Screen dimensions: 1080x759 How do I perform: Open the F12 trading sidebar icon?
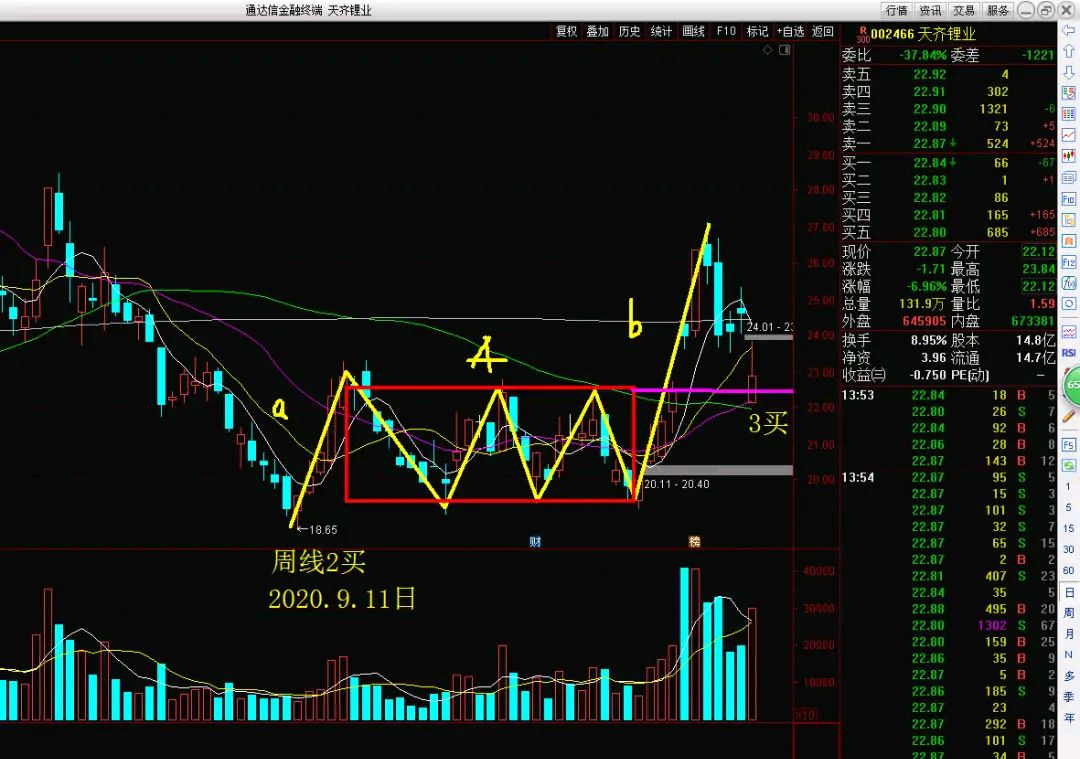coord(1069,262)
